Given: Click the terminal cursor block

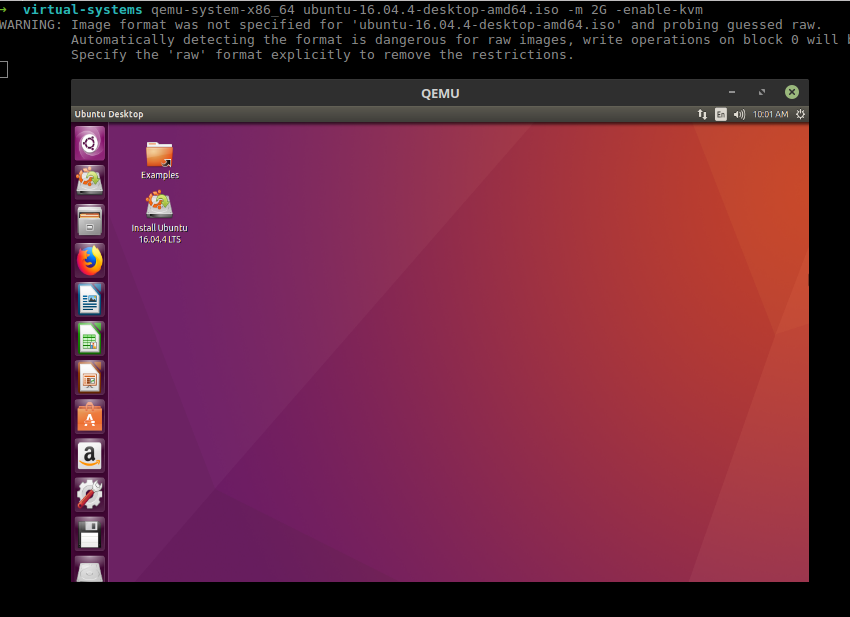Looking at the screenshot, I should coord(3,69).
